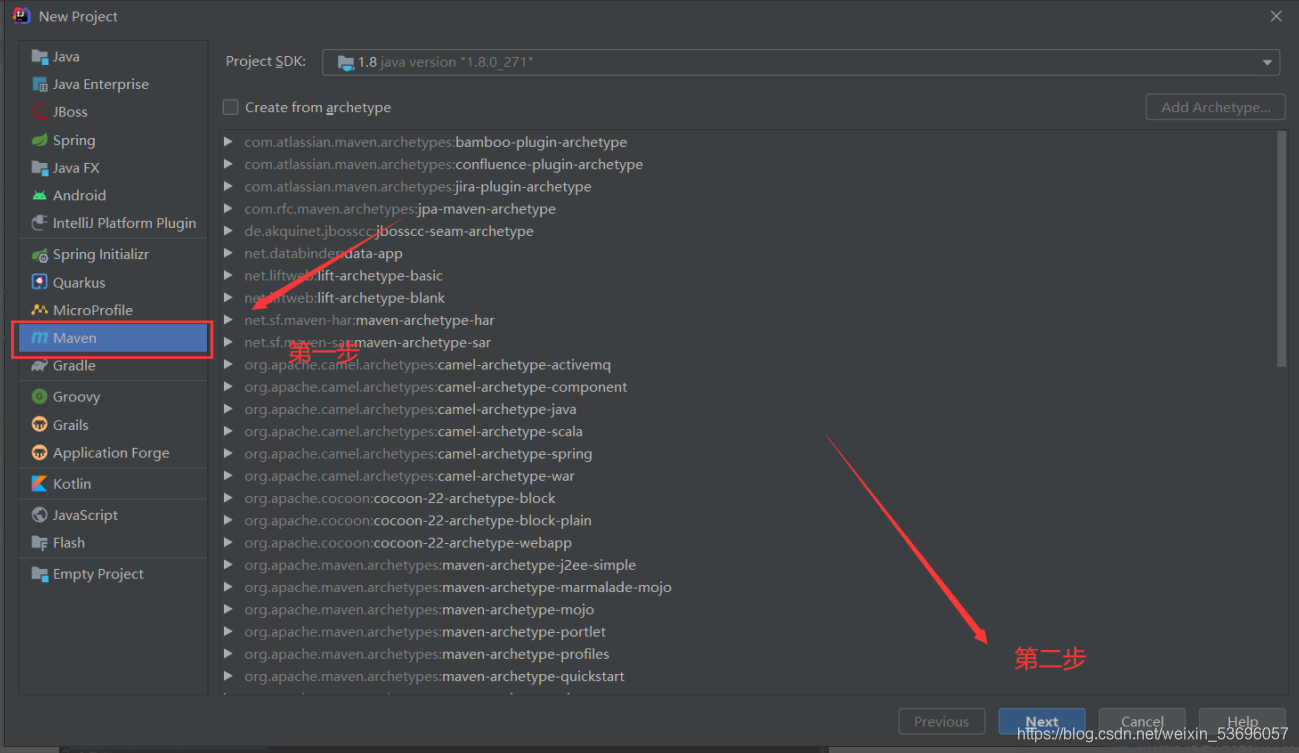Select cocoon-22-archetype-webapp row
This screenshot has height=753, width=1299.
[x=748, y=543]
